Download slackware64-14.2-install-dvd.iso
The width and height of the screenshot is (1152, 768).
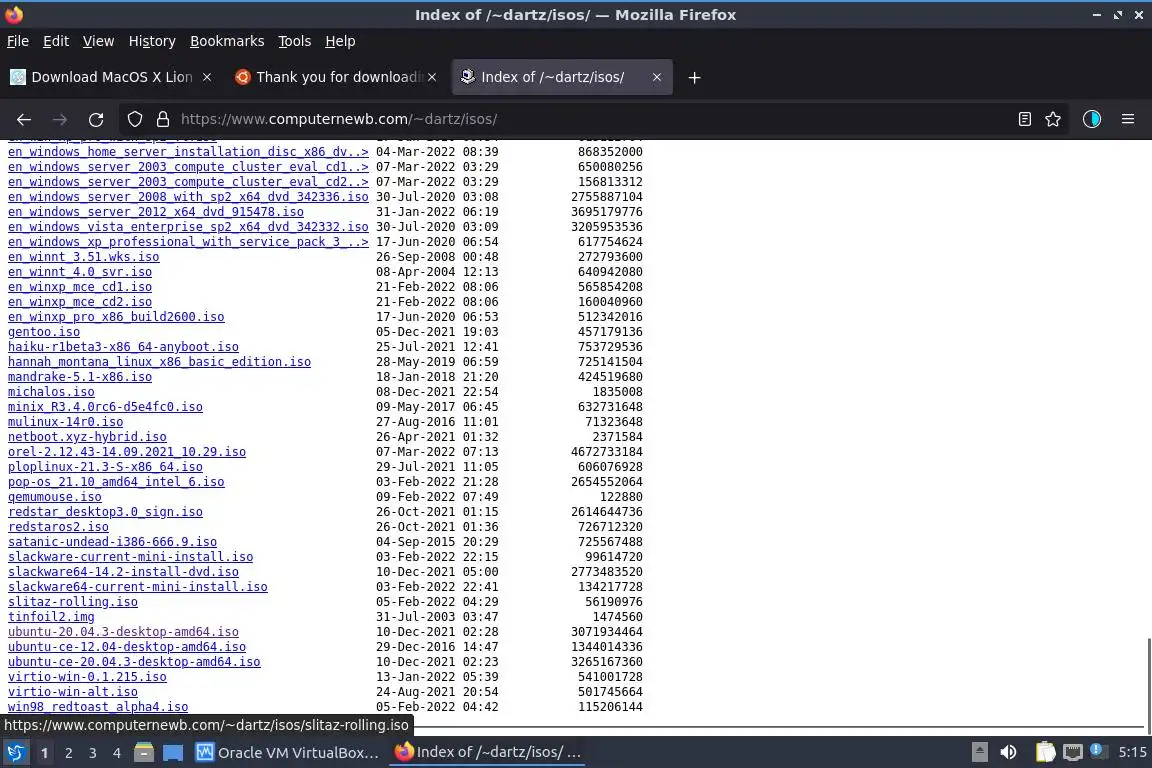(x=123, y=572)
